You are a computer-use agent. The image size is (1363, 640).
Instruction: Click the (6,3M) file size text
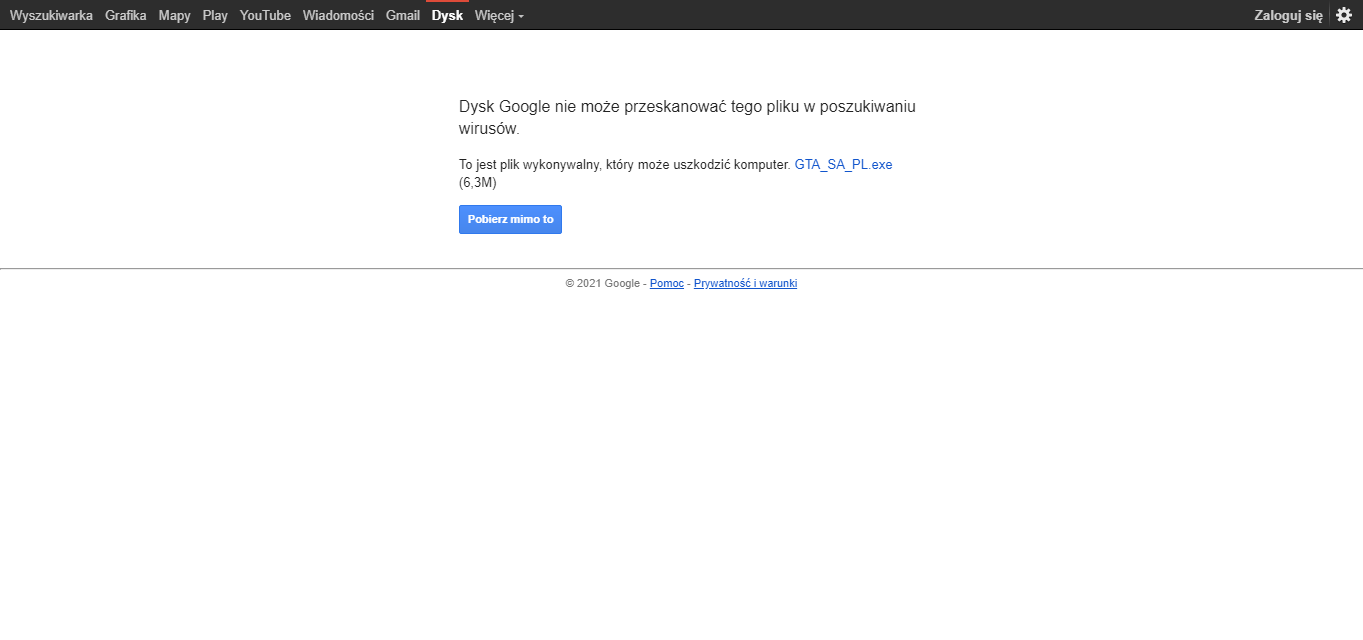click(478, 183)
